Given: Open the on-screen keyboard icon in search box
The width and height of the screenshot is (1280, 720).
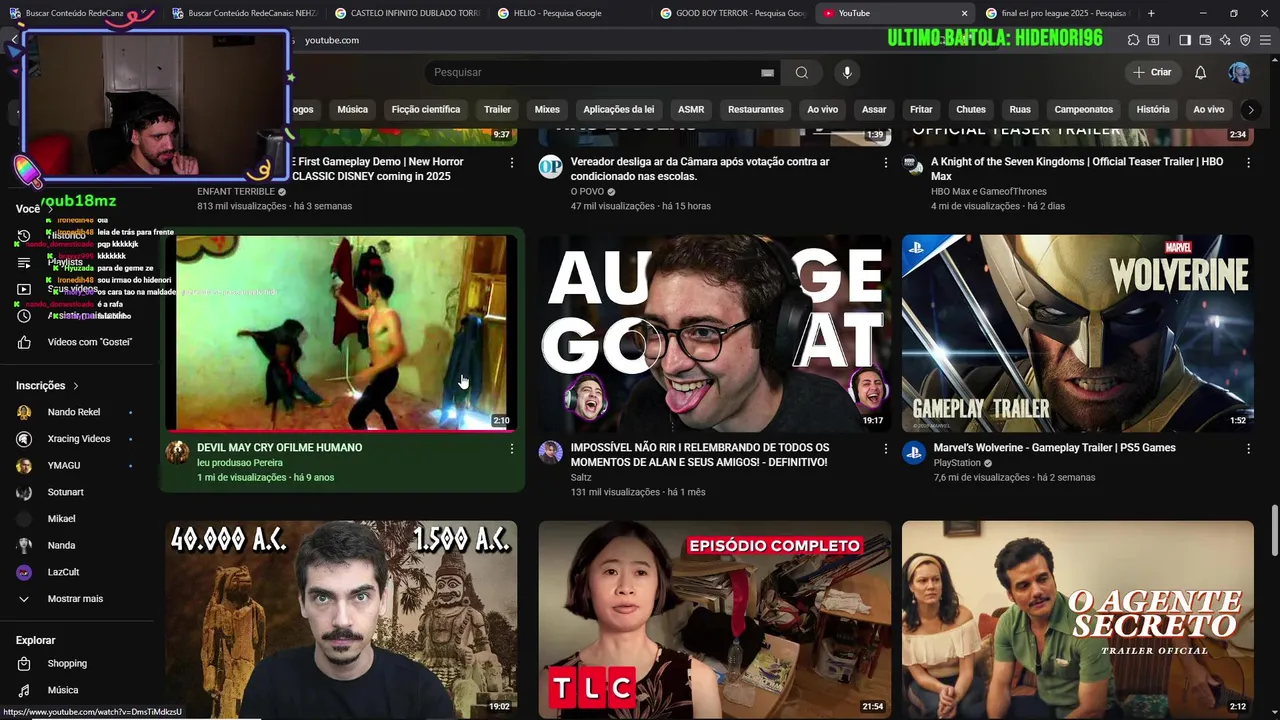Looking at the screenshot, I should coord(767,72).
